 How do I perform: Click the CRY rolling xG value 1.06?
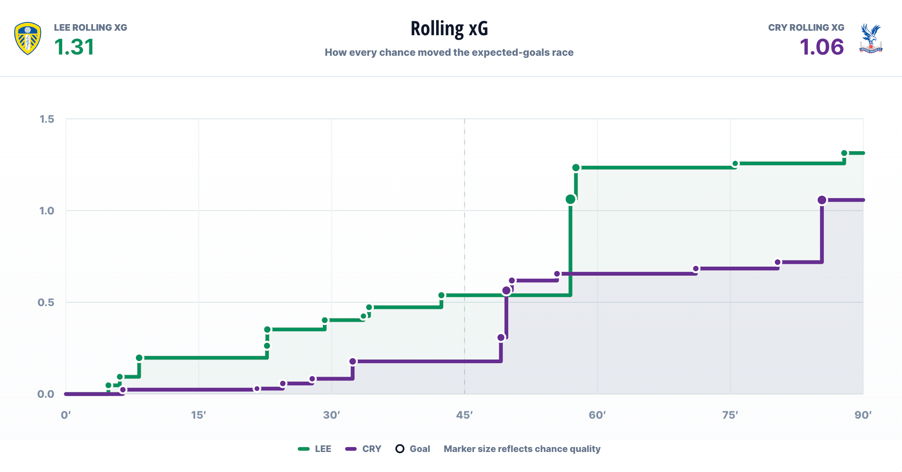pos(821,47)
